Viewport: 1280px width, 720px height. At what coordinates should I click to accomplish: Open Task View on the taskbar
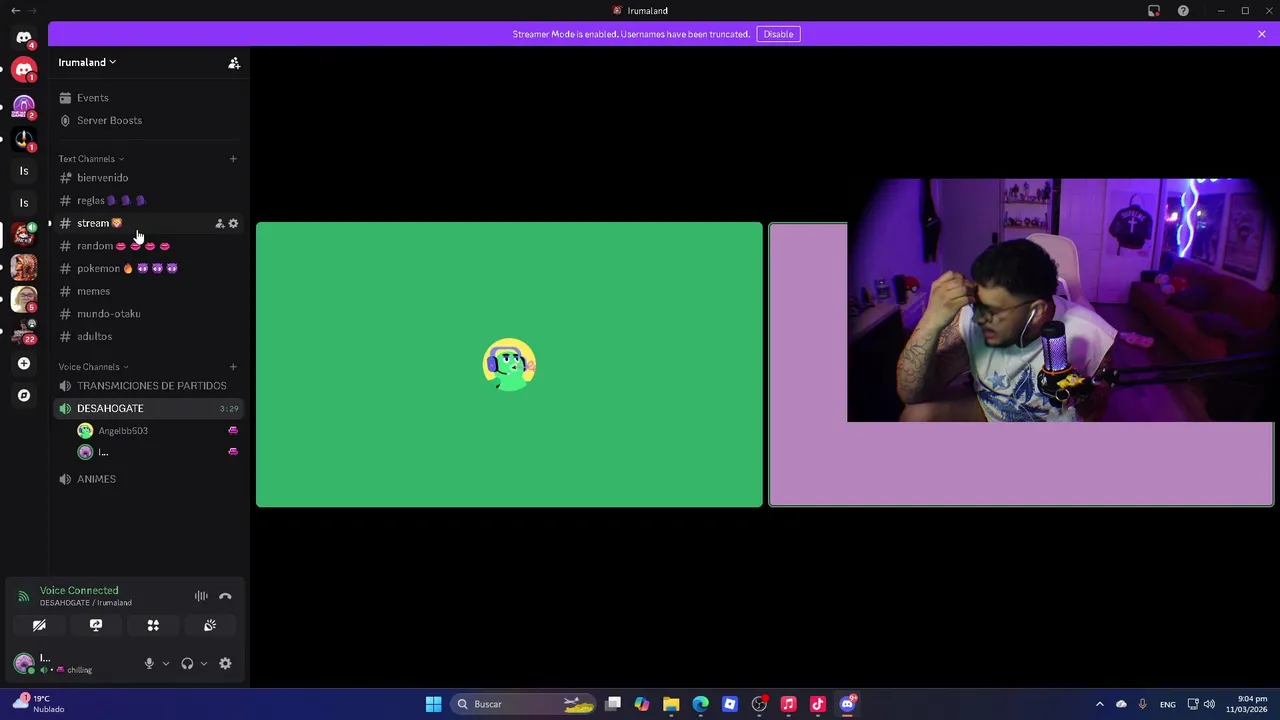[x=613, y=704]
